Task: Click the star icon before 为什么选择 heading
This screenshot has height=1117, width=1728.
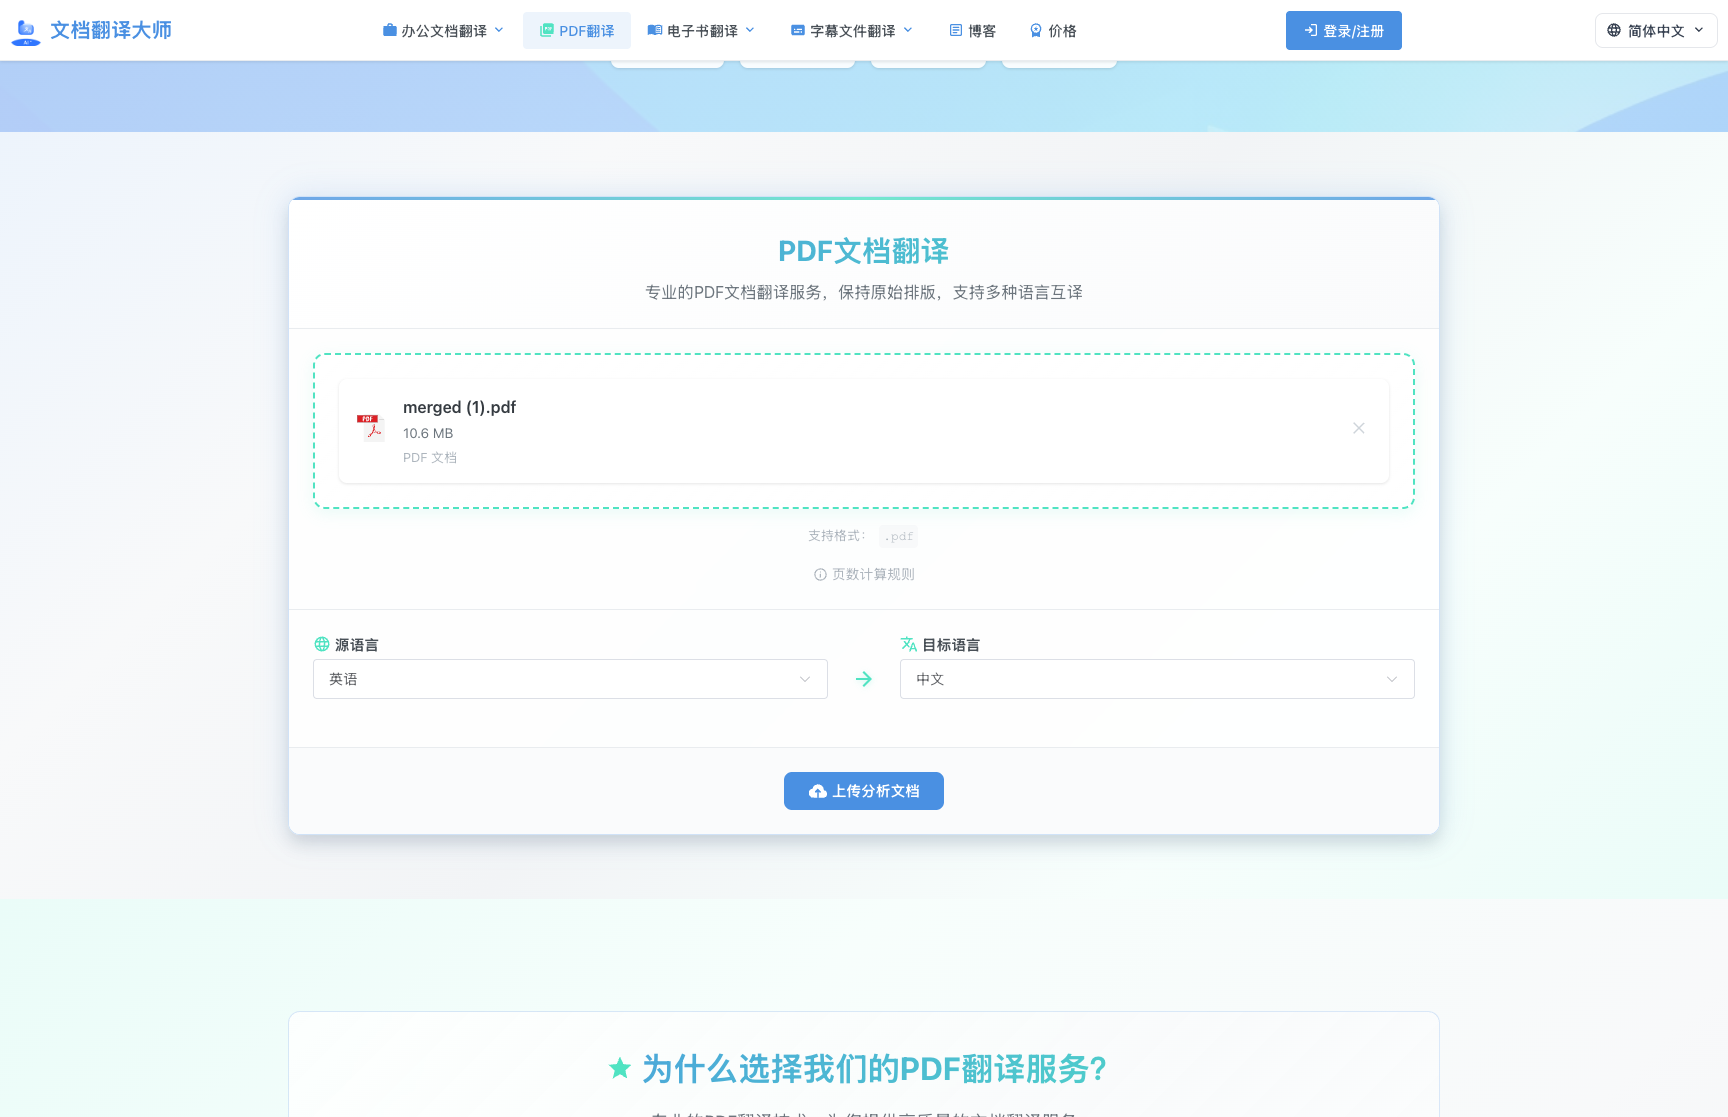Action: [620, 1068]
